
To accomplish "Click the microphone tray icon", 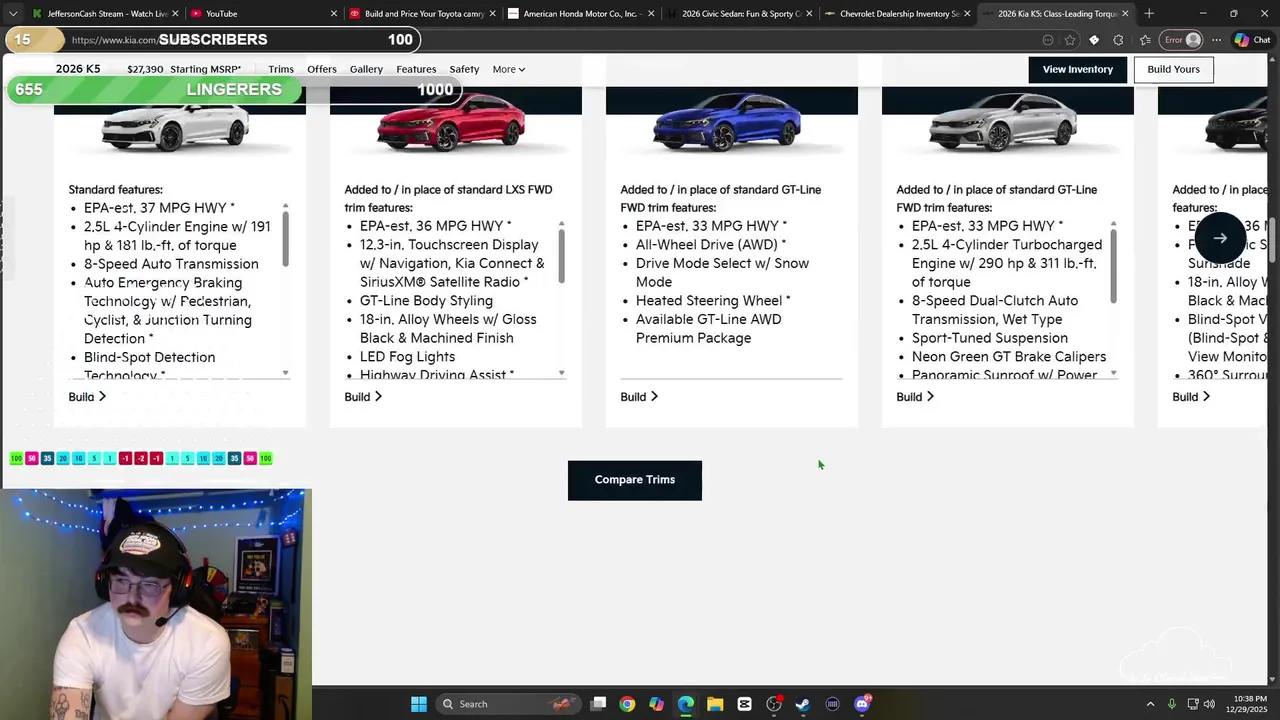I will pos(1172,704).
